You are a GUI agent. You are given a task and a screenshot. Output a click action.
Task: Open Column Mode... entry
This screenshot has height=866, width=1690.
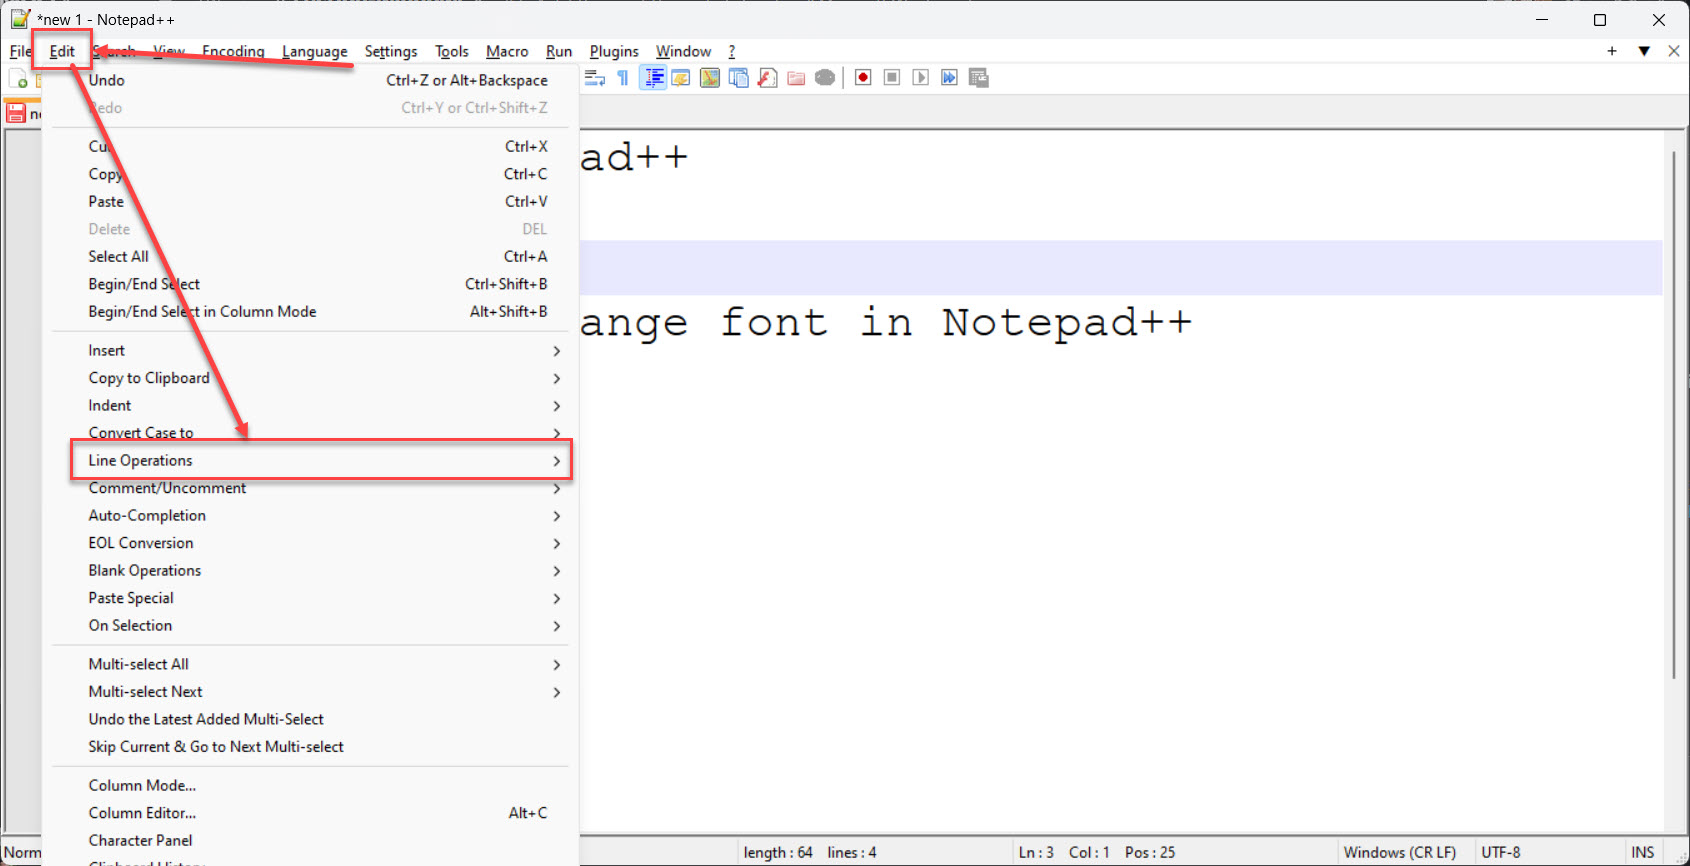pyautogui.click(x=311, y=785)
